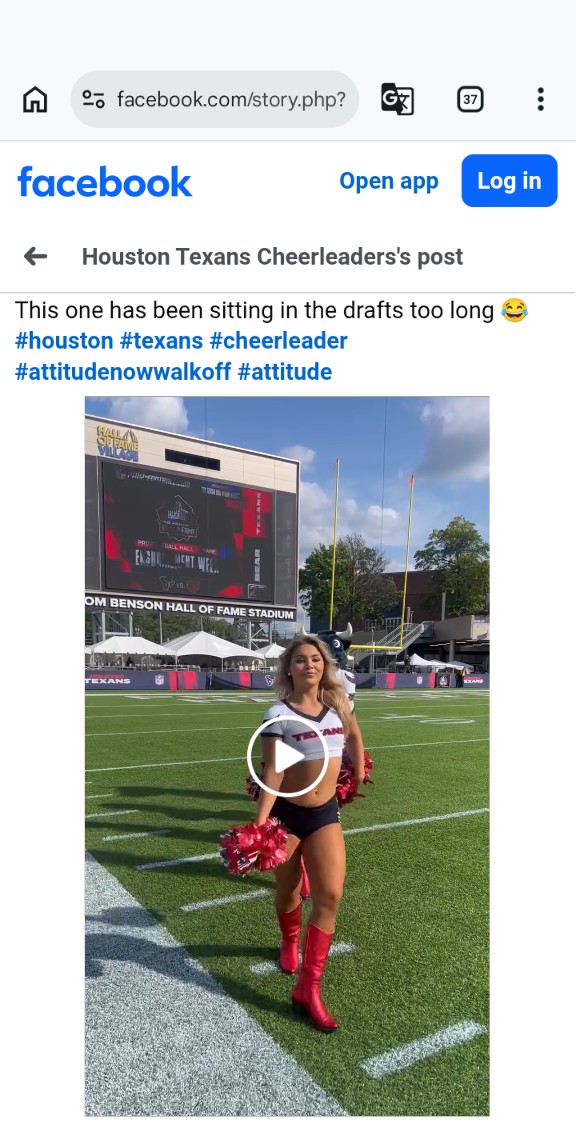Click the Log in button

point(509,180)
